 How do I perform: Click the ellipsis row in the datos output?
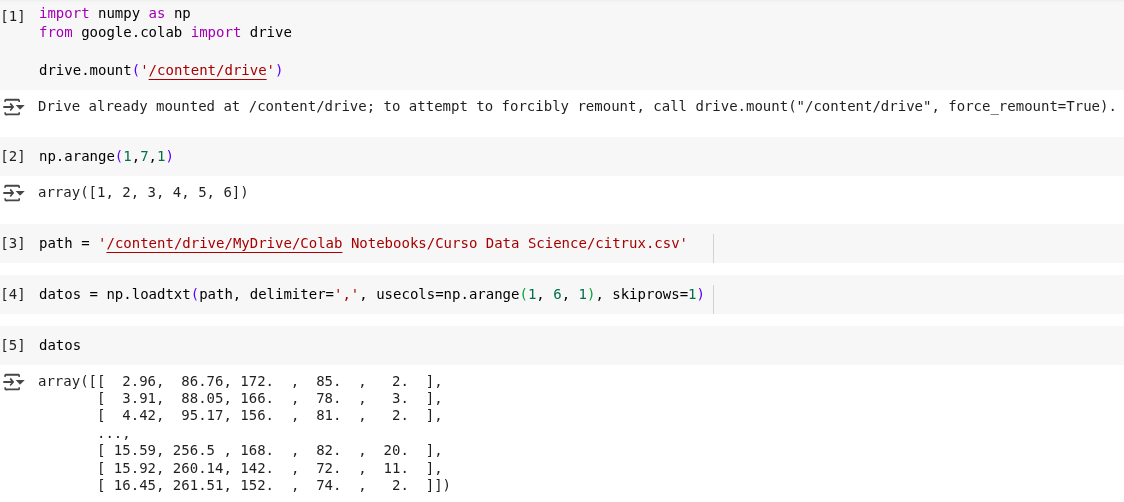(x=114, y=433)
